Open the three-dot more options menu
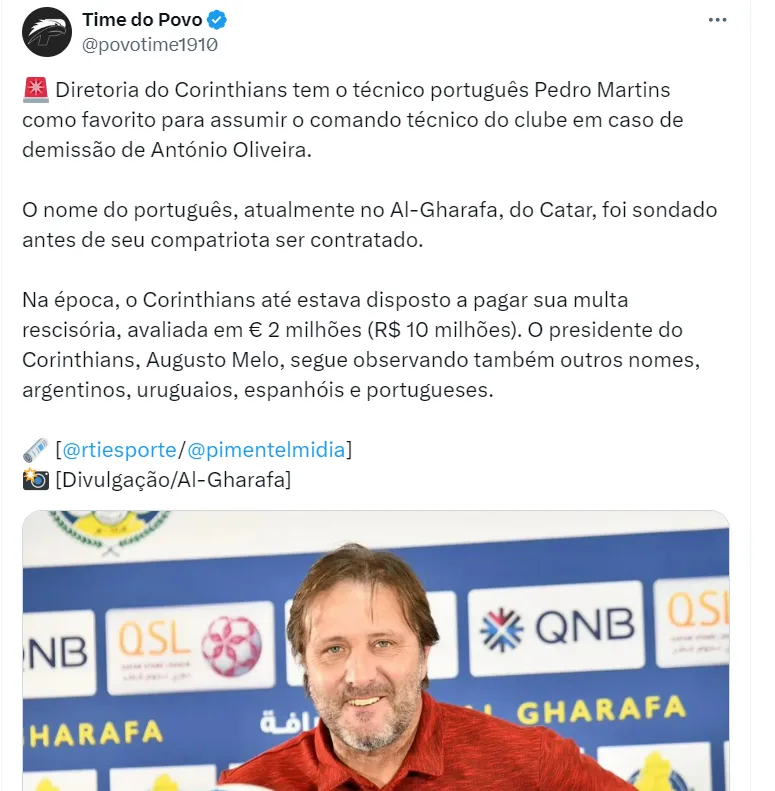Image resolution: width=775 pixels, height=791 pixels. point(717,20)
